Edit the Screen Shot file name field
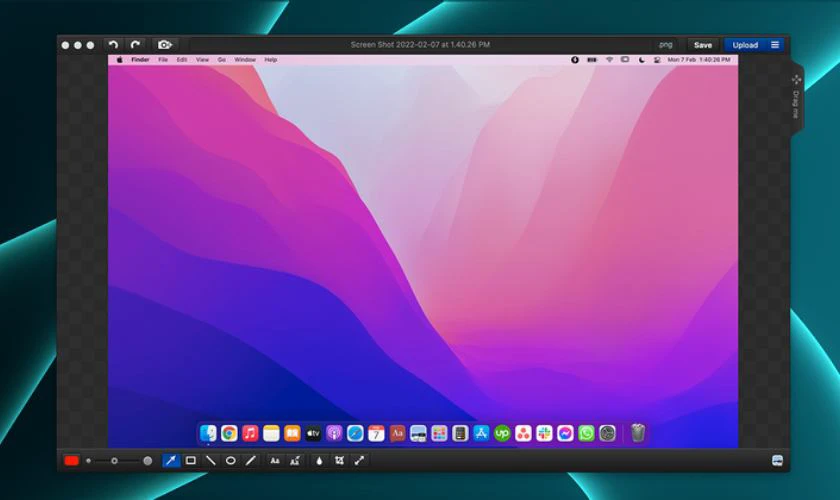The width and height of the screenshot is (840, 500). point(421,45)
